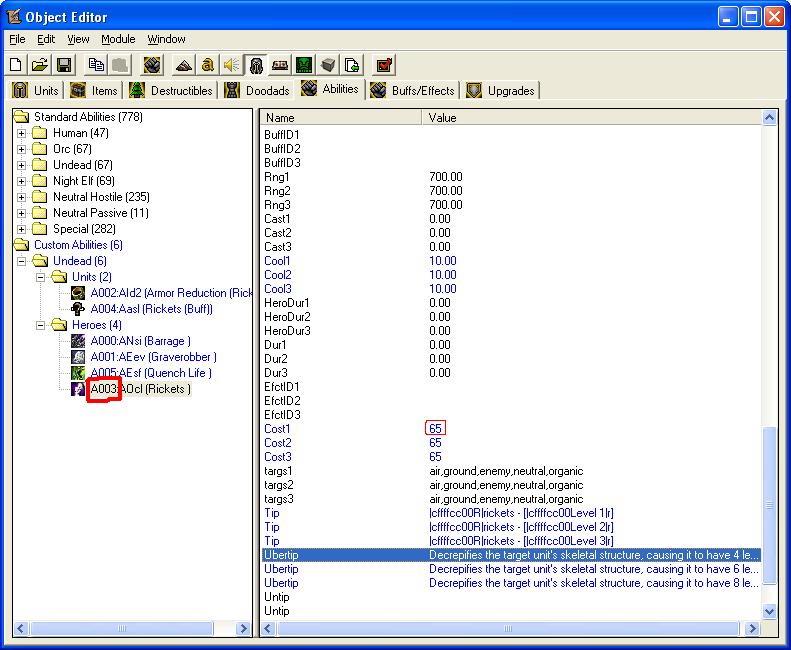Image resolution: width=791 pixels, height=650 pixels.
Task: Click the New file toolbar icon
Action: pyautogui.click(x=16, y=65)
